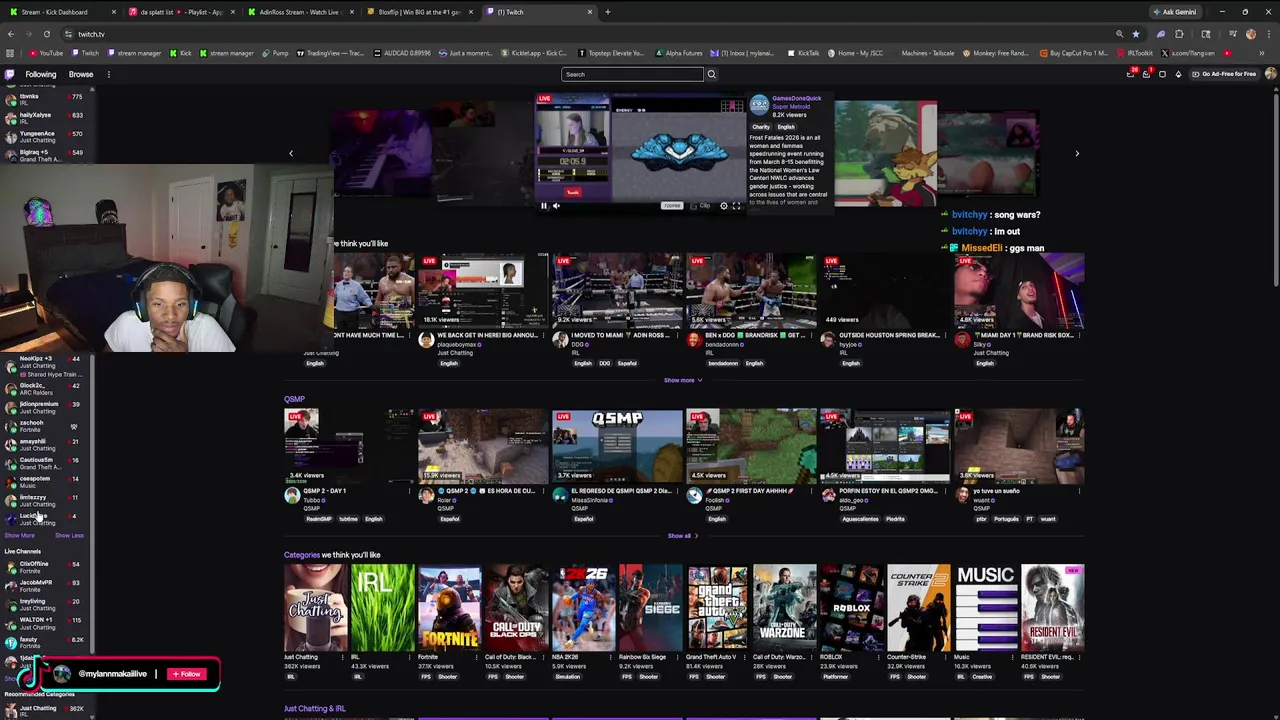
Task: Click the Charity tag on featured stream
Action: point(761,127)
